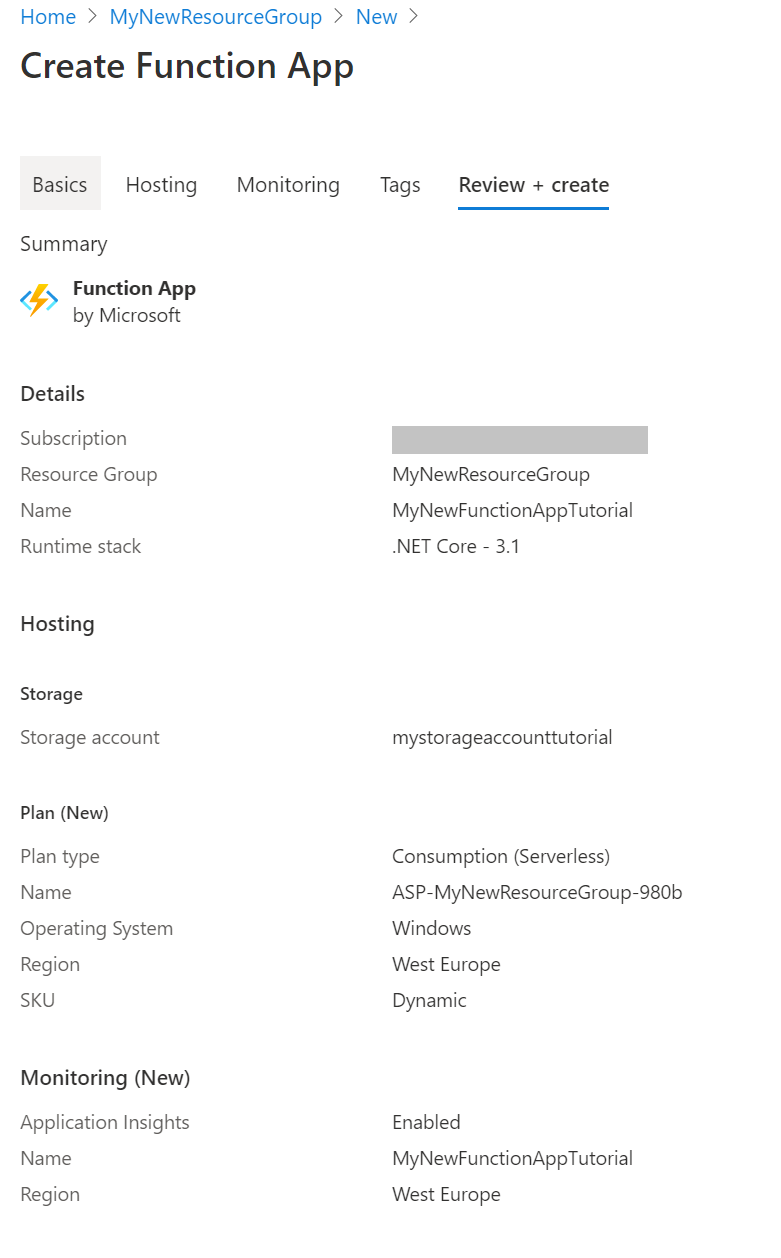781x1258 pixels.
Task: Click the Enabled Application Insights value
Action: pyautogui.click(x=426, y=1122)
